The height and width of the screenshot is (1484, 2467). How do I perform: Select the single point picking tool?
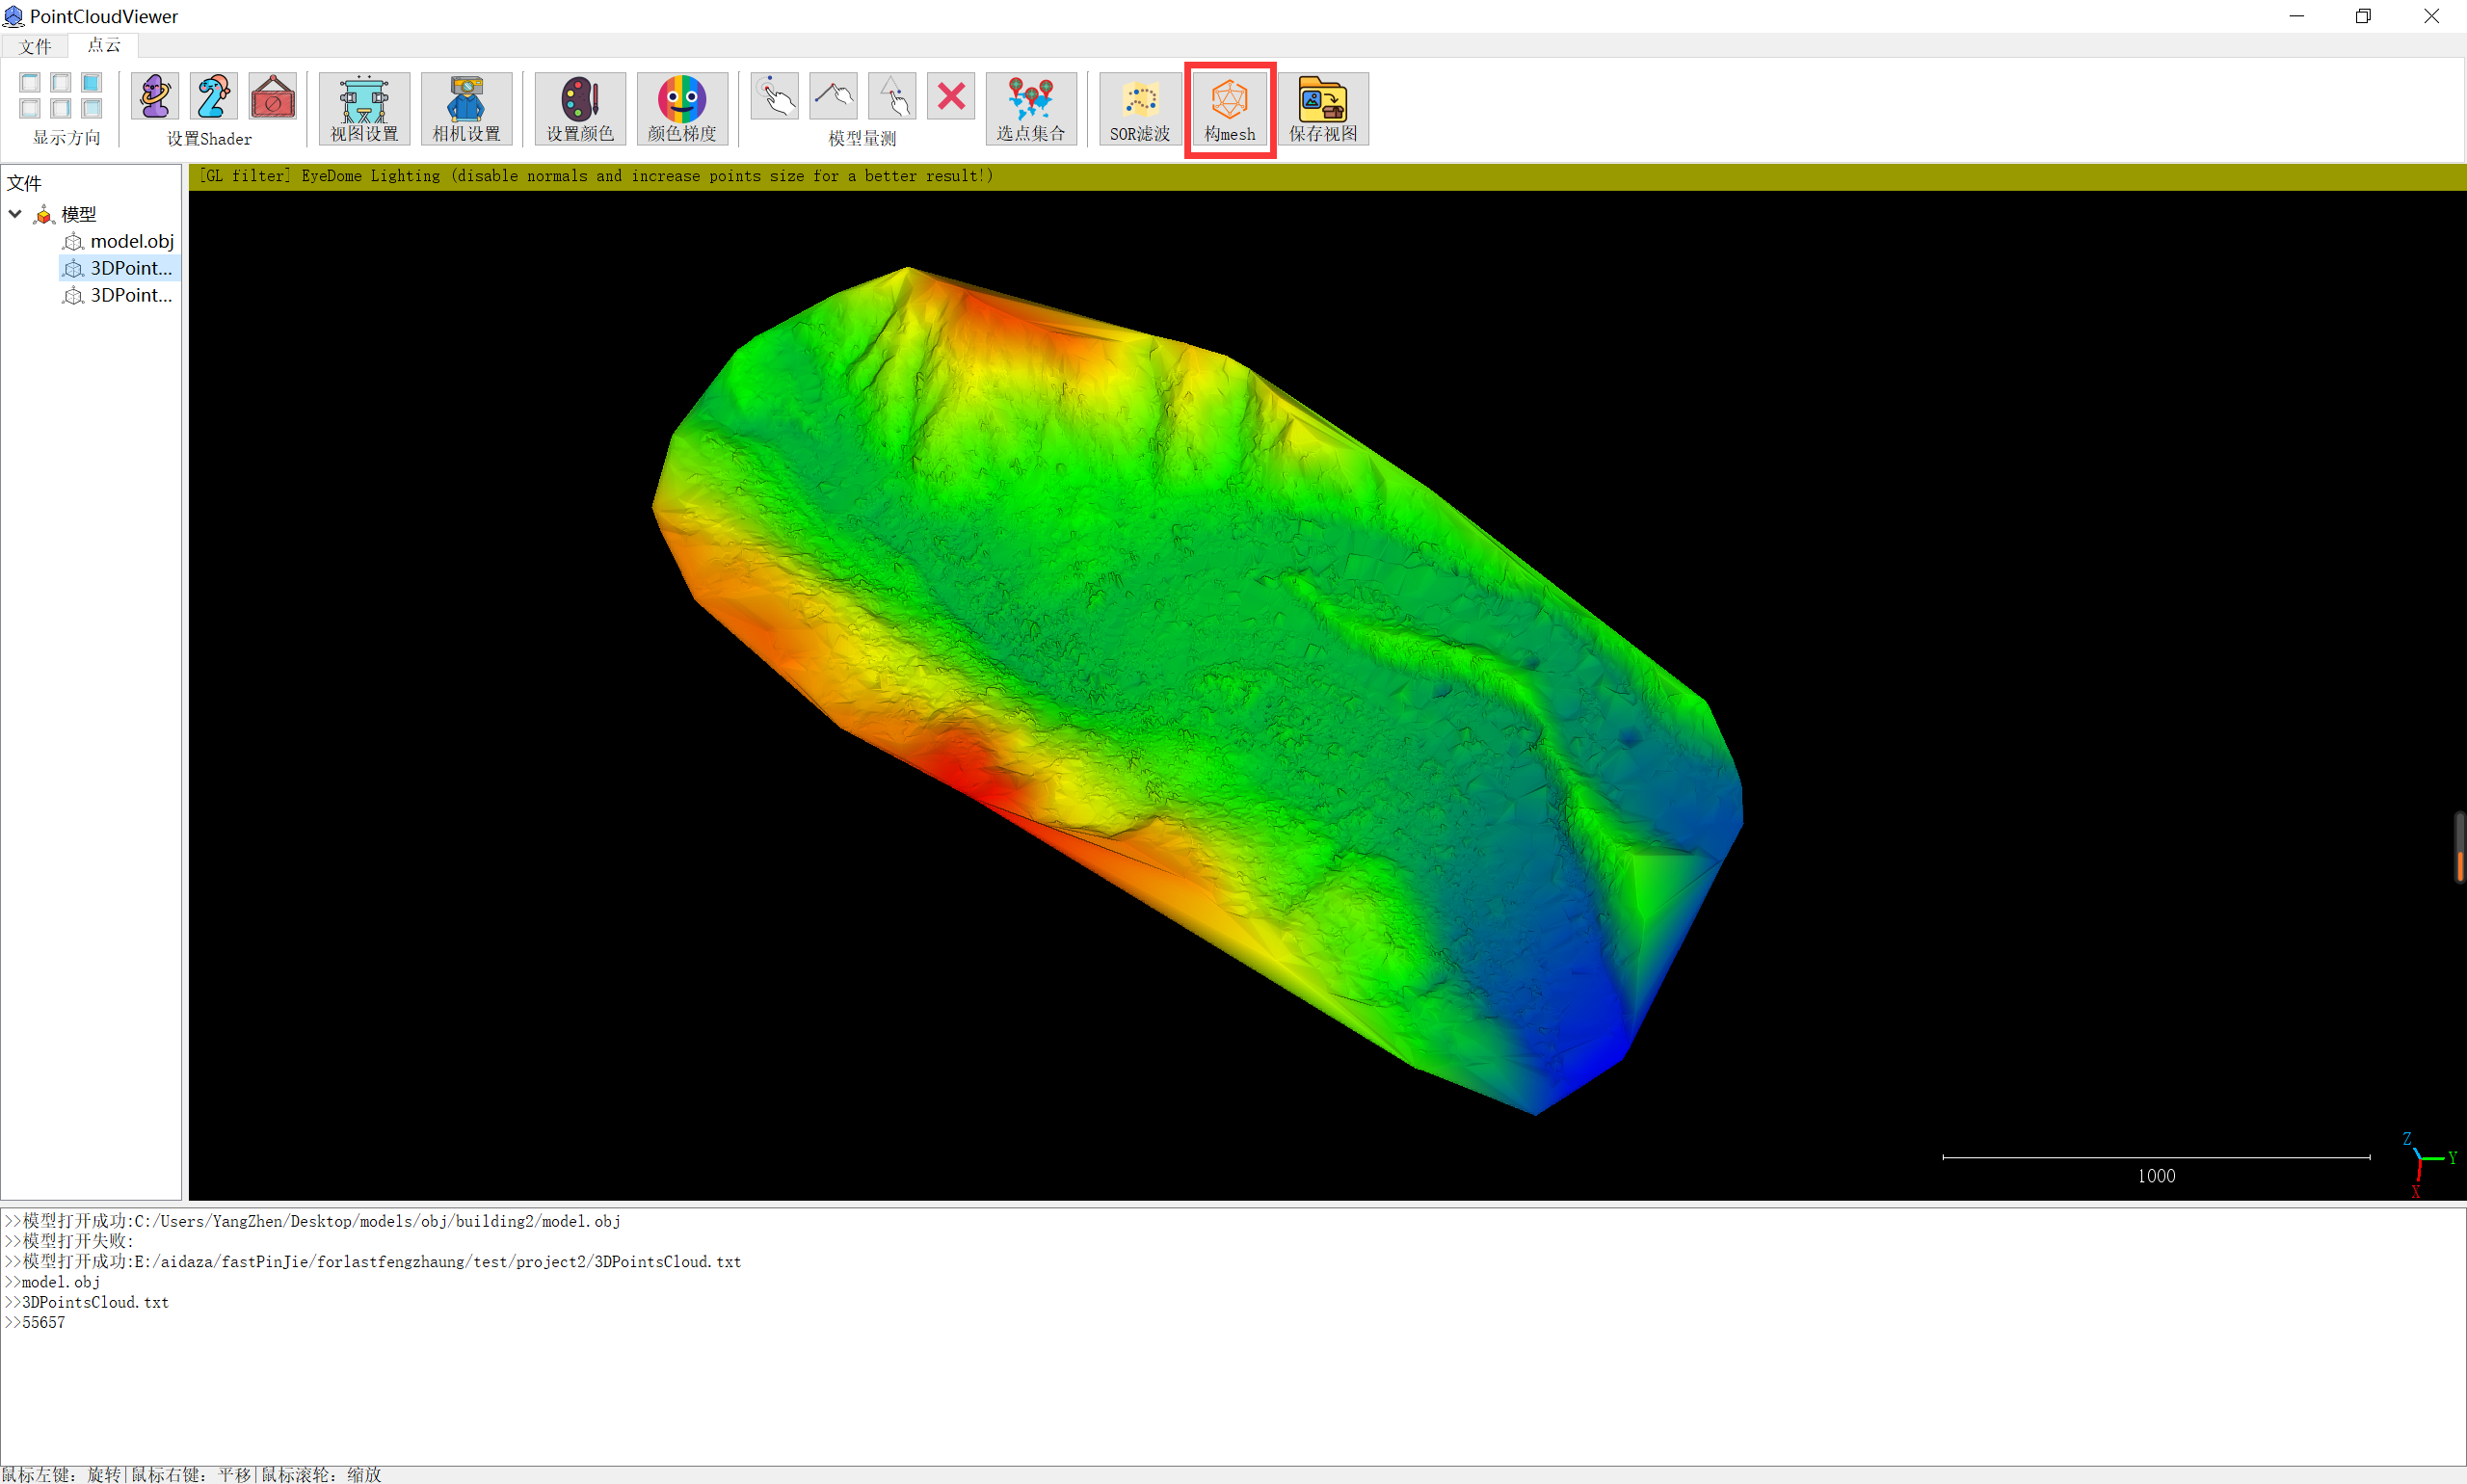(775, 97)
